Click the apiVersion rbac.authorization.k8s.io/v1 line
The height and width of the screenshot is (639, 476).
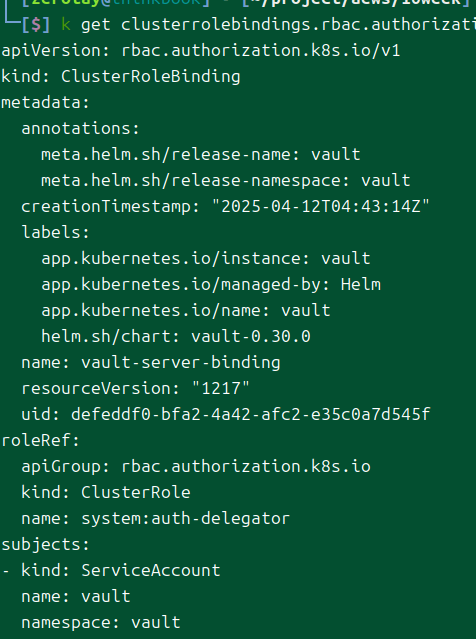pos(201,51)
